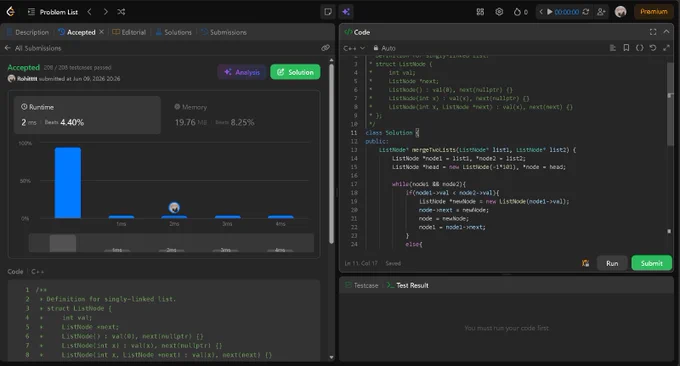Go to the next problem arrow

pyautogui.click(x=105, y=12)
